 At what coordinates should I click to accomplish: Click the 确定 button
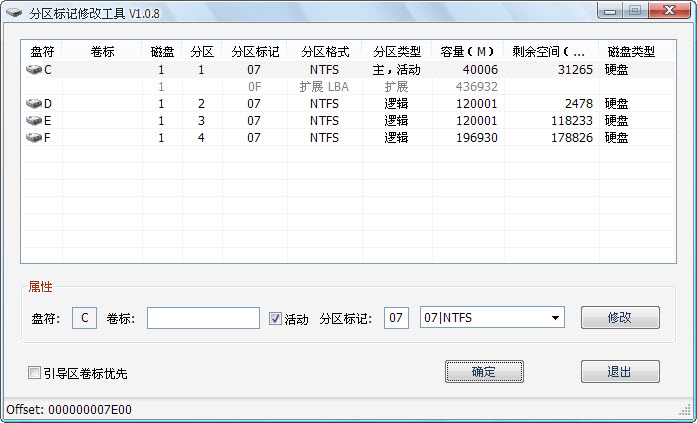click(484, 372)
